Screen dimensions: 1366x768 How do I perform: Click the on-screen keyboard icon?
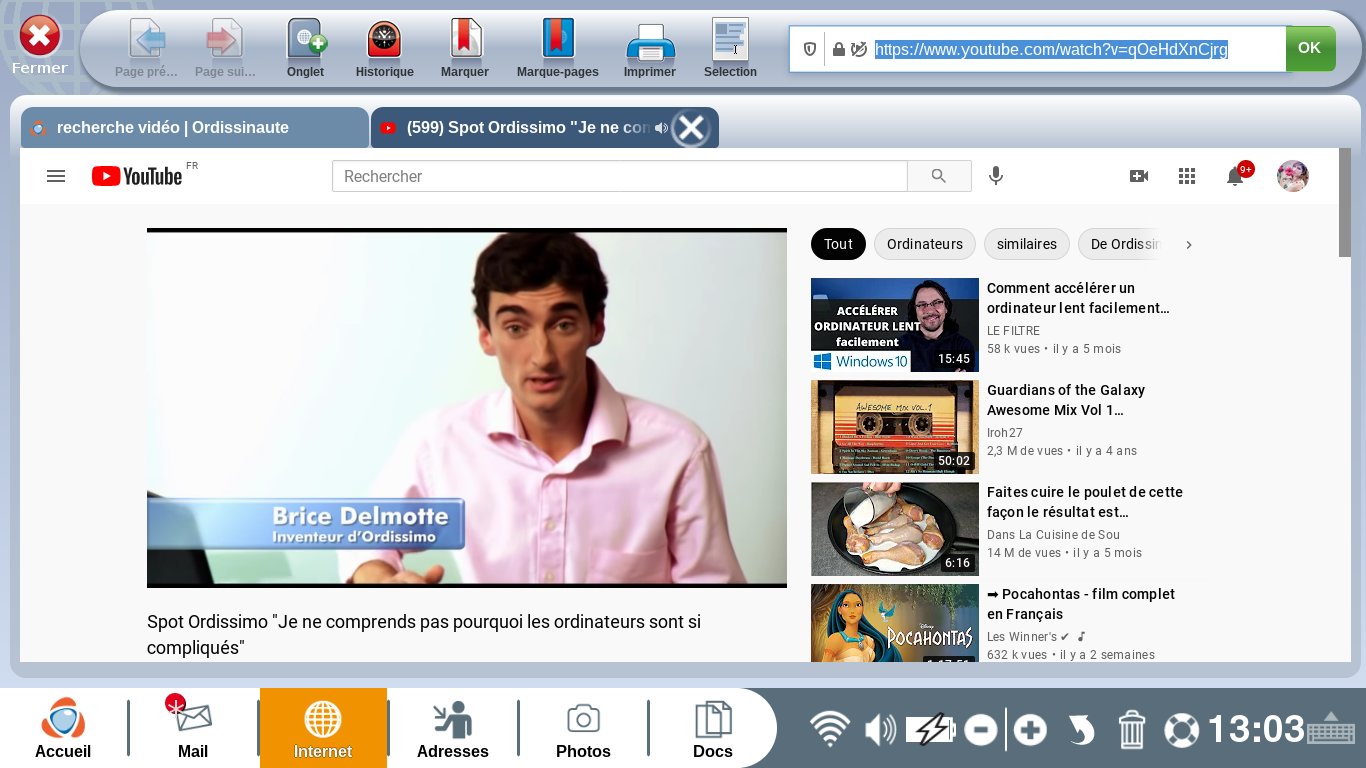click(x=1331, y=729)
